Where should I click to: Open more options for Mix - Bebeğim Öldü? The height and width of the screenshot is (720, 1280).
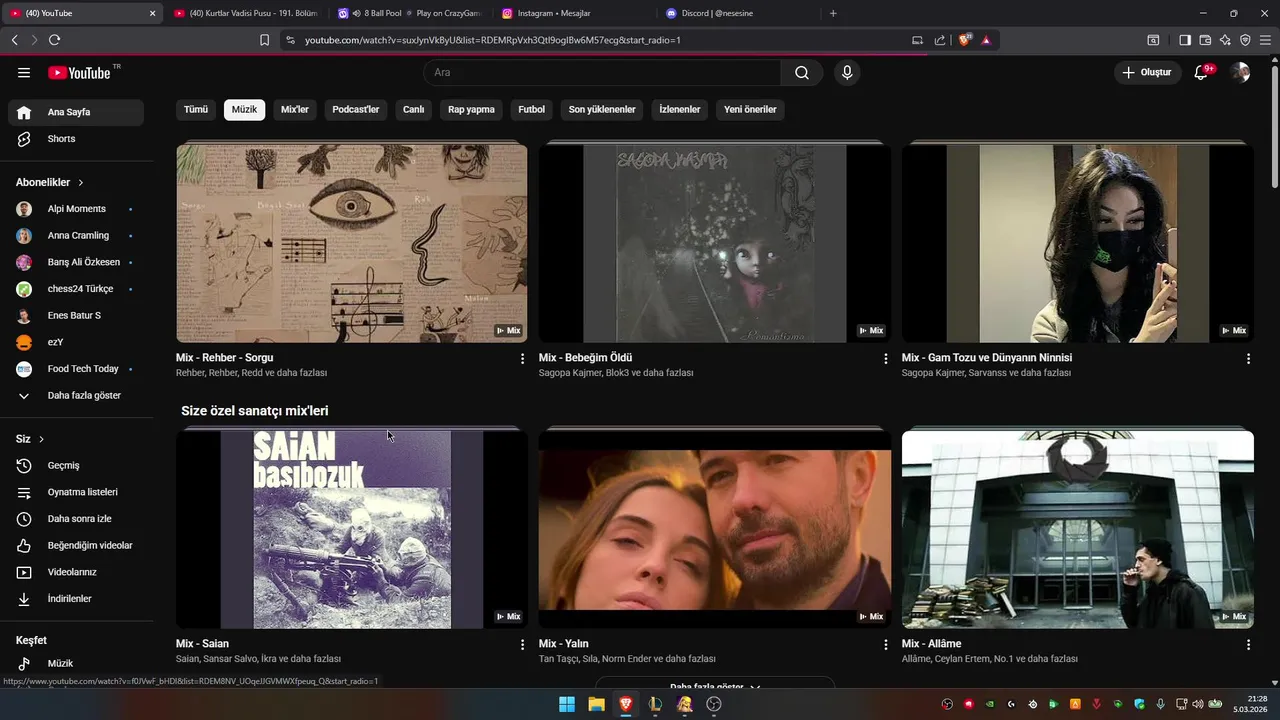click(x=885, y=358)
